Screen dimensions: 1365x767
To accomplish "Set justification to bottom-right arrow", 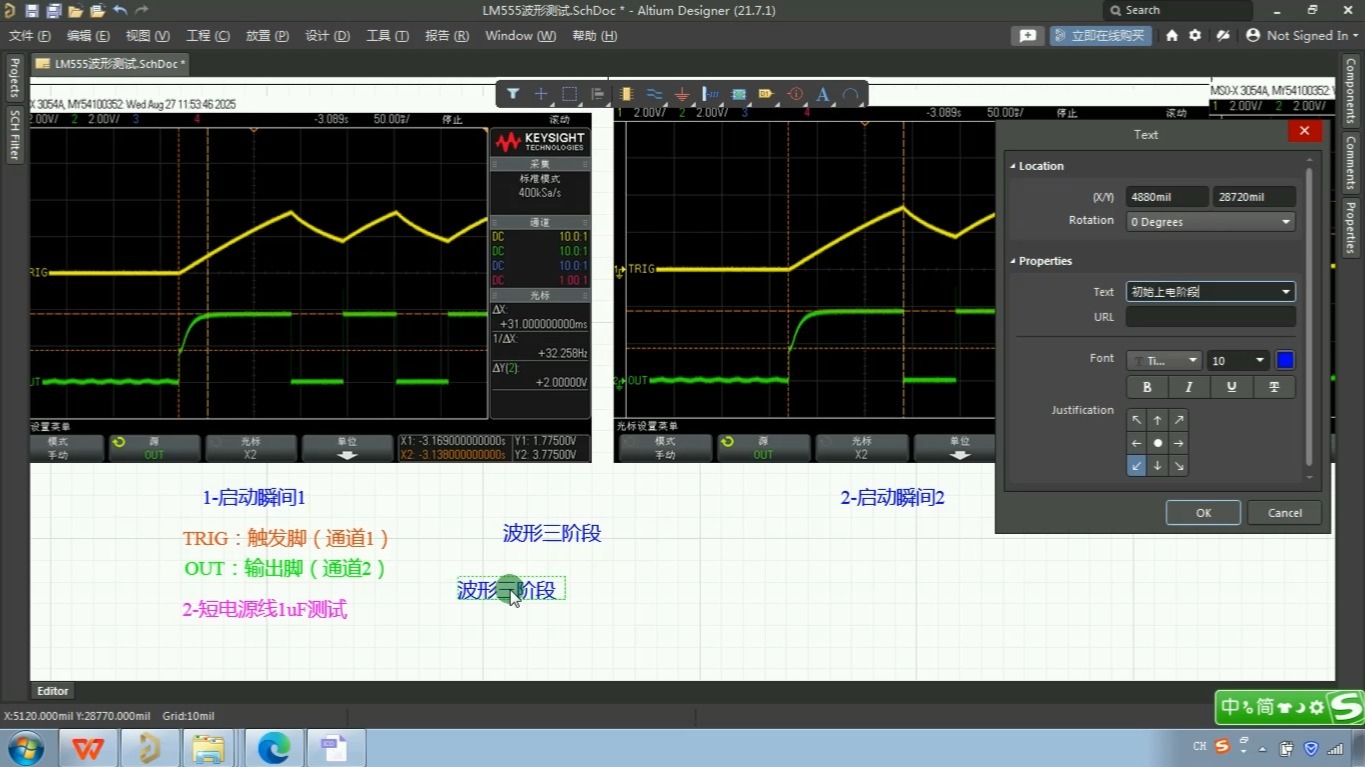I will click(x=1179, y=465).
